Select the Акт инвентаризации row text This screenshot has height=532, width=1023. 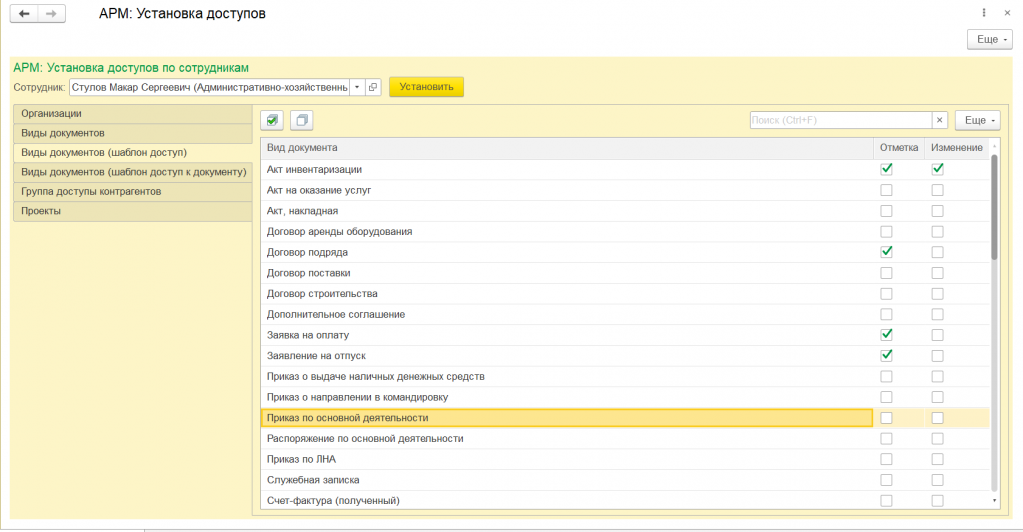tap(314, 170)
